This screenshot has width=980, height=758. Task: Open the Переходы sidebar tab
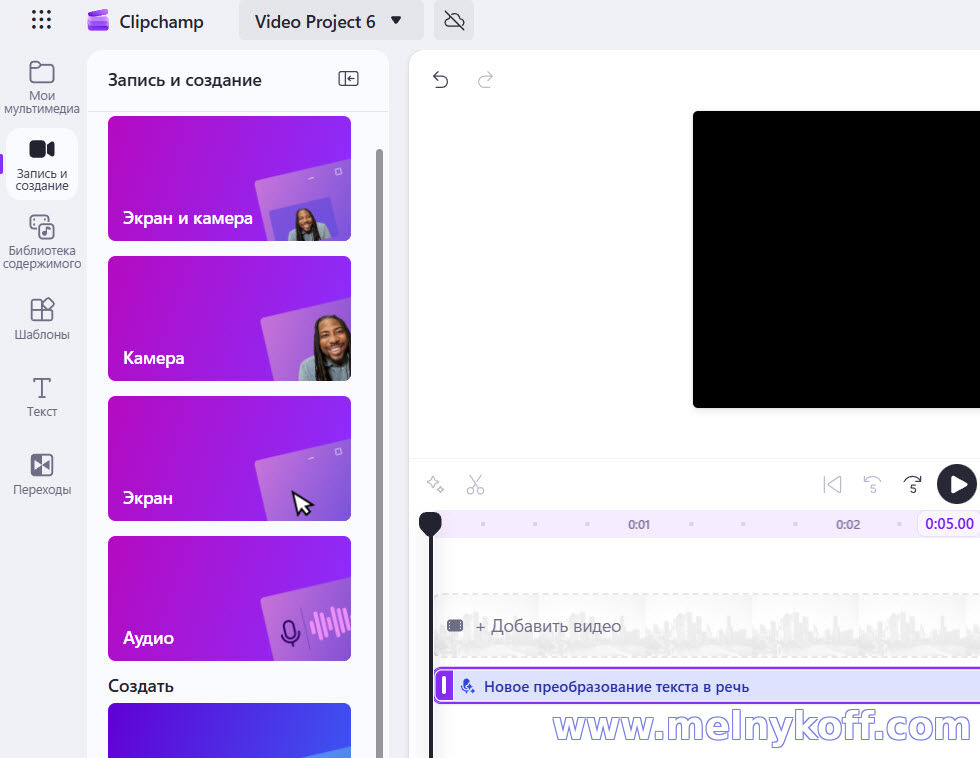point(42,475)
